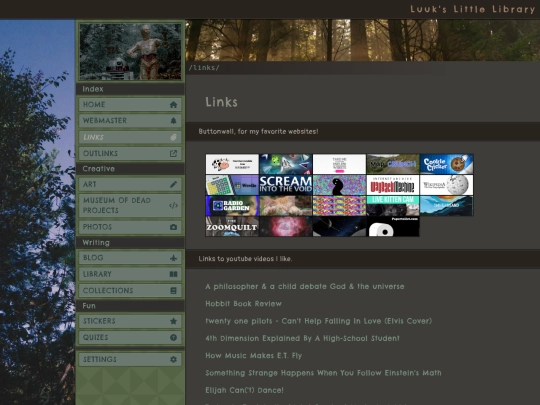Click the Luuk's Little Library site title
540x405 pixels.
(472, 9)
